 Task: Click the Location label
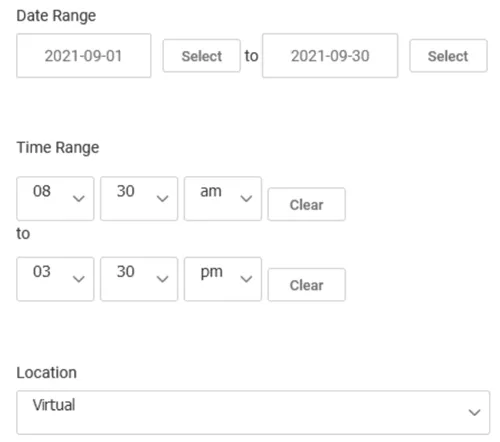[x=47, y=372]
